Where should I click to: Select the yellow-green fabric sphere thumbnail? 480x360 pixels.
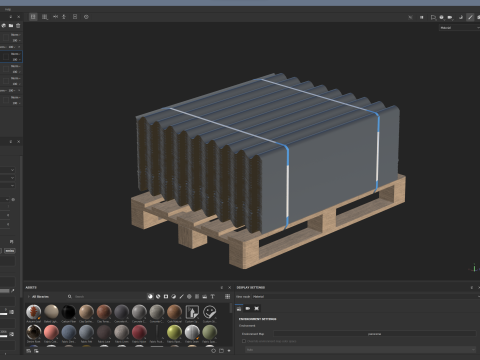coord(174,332)
